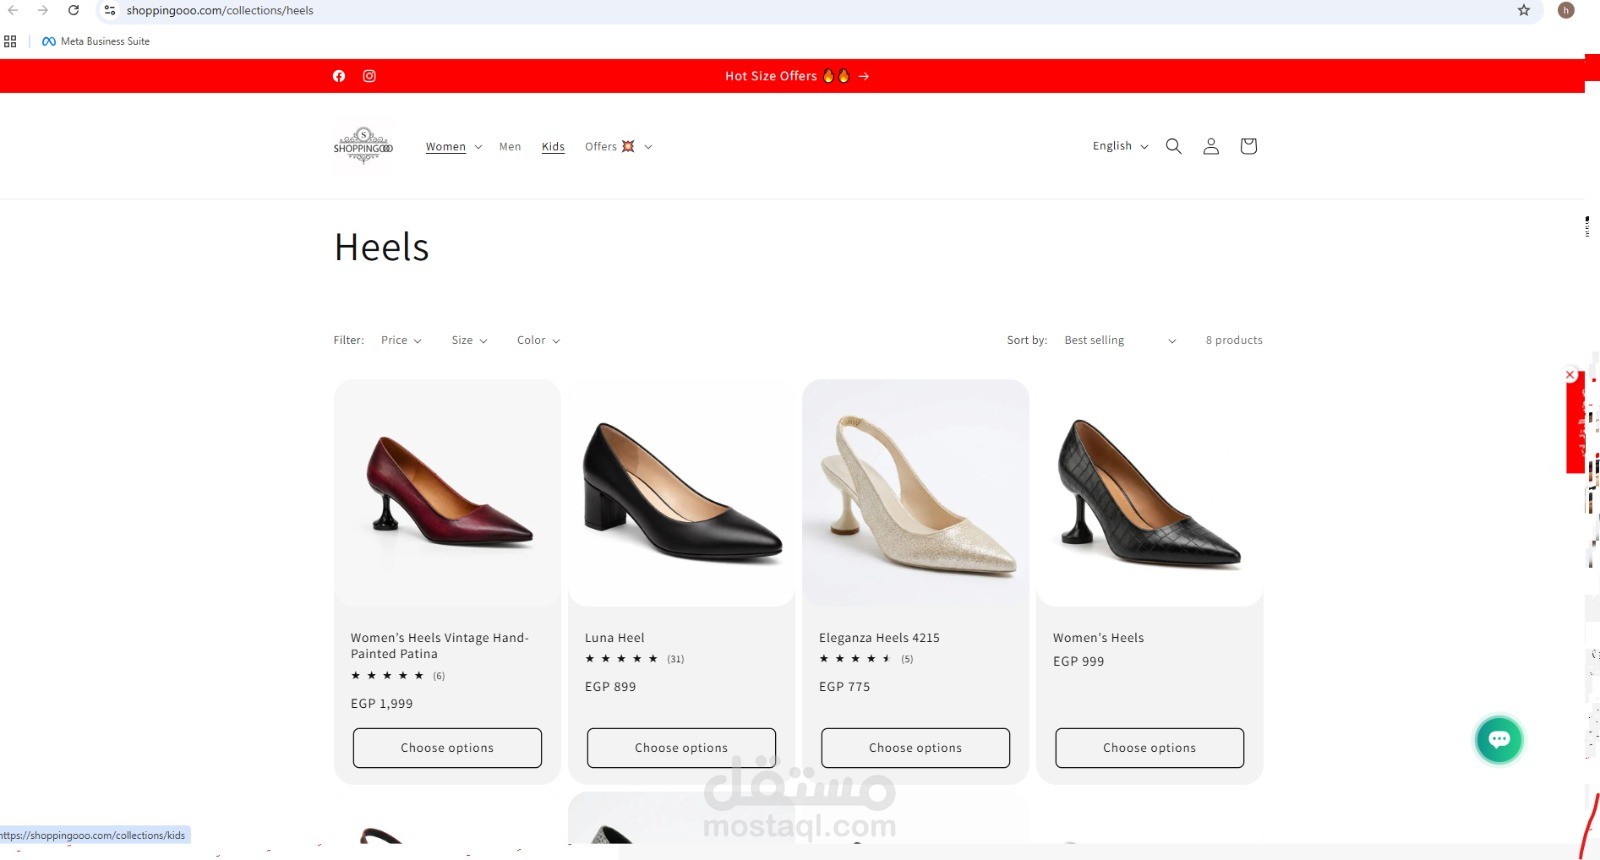Open the Meta Business Suite bookmark
The image size is (1600, 860).
coord(96,41)
